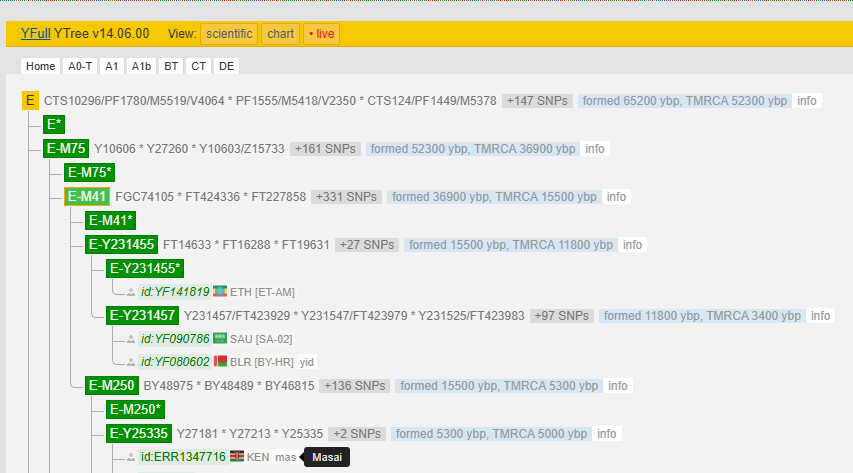This screenshot has height=473, width=853.
Task: Open info for the E-M75 row
Action: click(595, 149)
